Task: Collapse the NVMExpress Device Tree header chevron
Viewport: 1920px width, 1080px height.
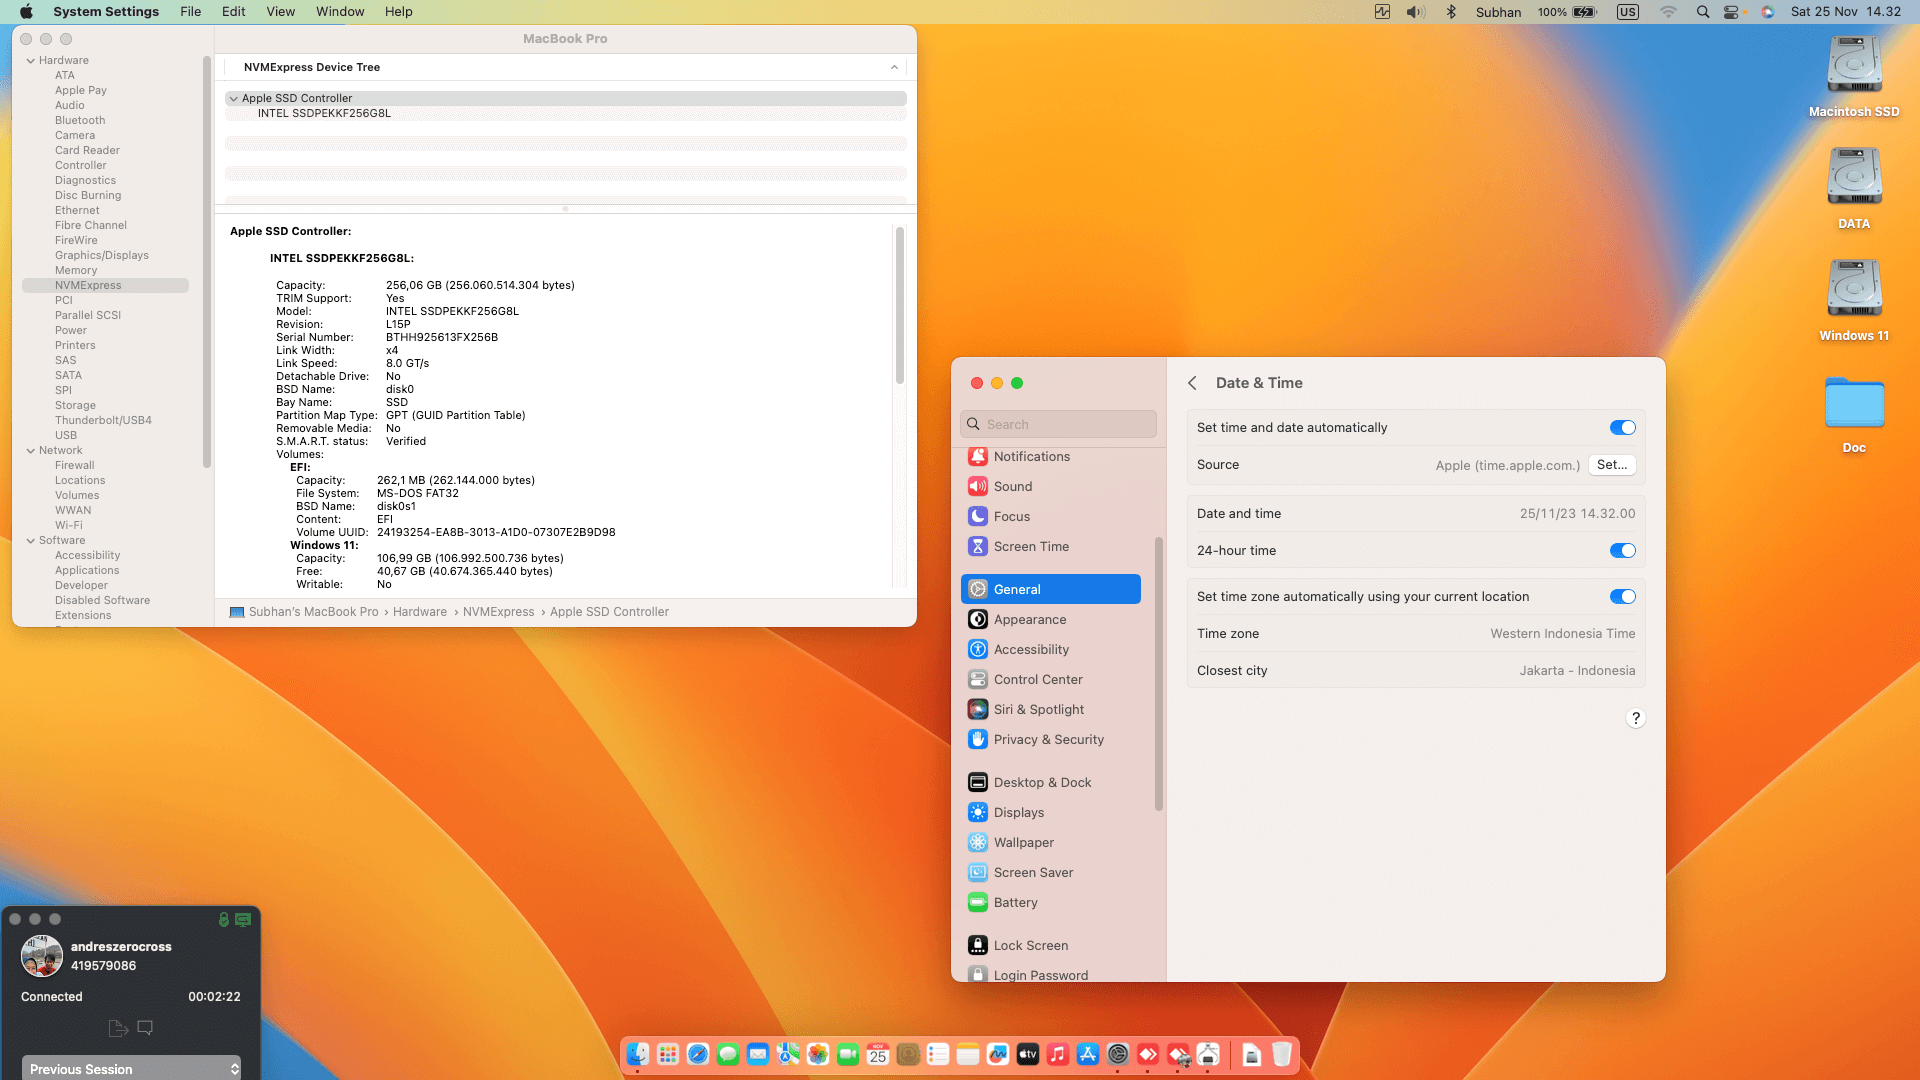Action: (894, 67)
